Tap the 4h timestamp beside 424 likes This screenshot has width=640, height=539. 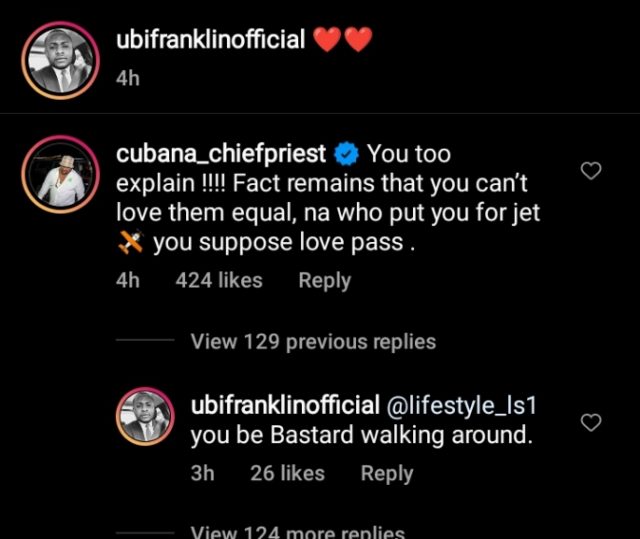[127, 281]
